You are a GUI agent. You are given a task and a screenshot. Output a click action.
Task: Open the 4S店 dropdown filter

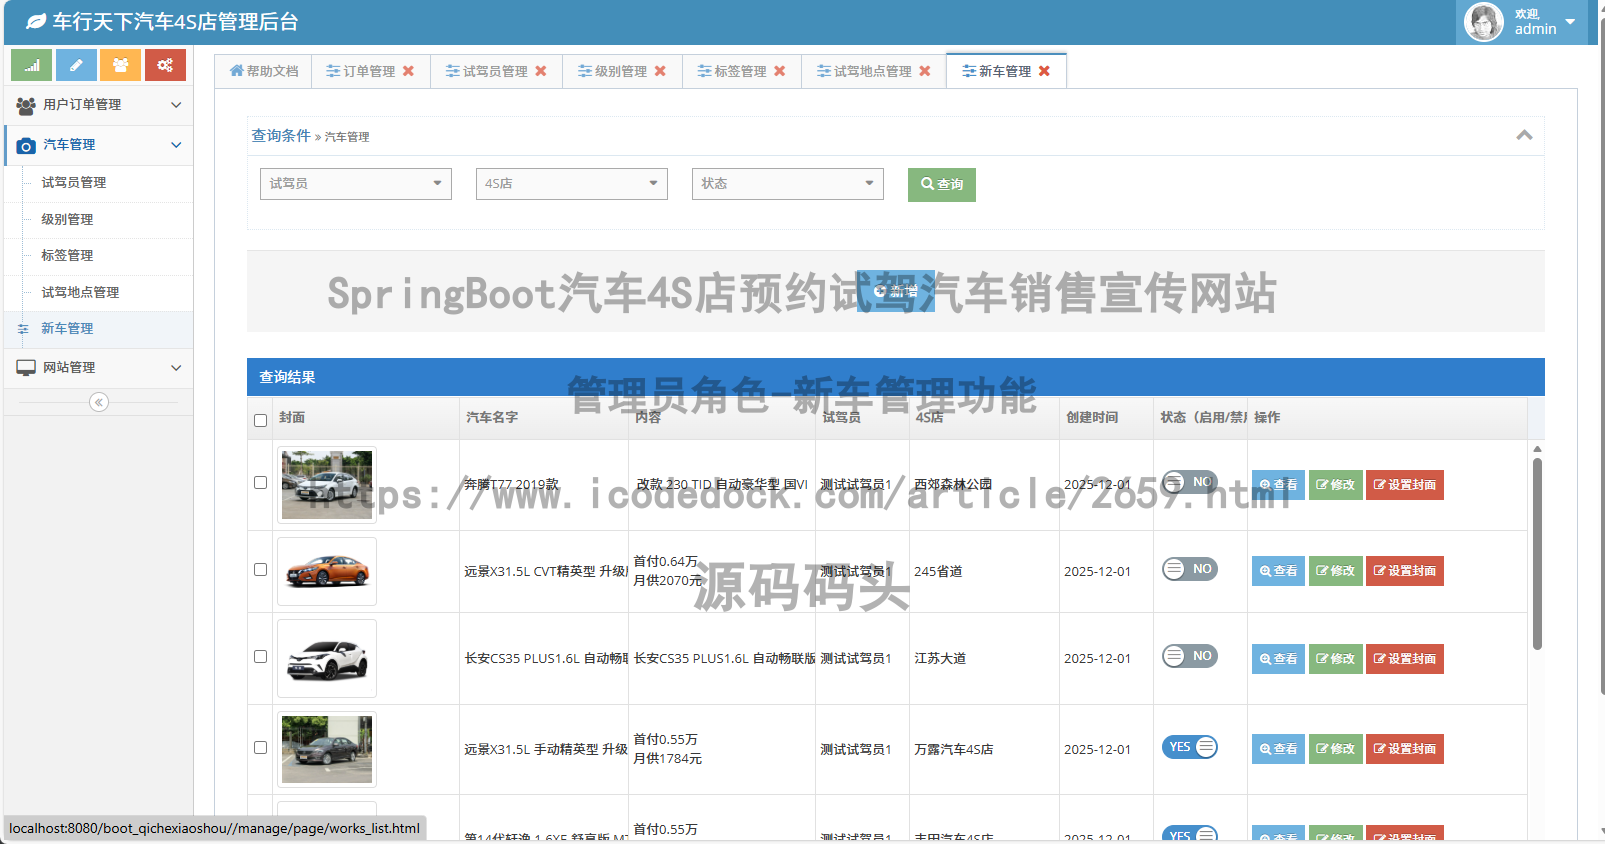tap(571, 184)
